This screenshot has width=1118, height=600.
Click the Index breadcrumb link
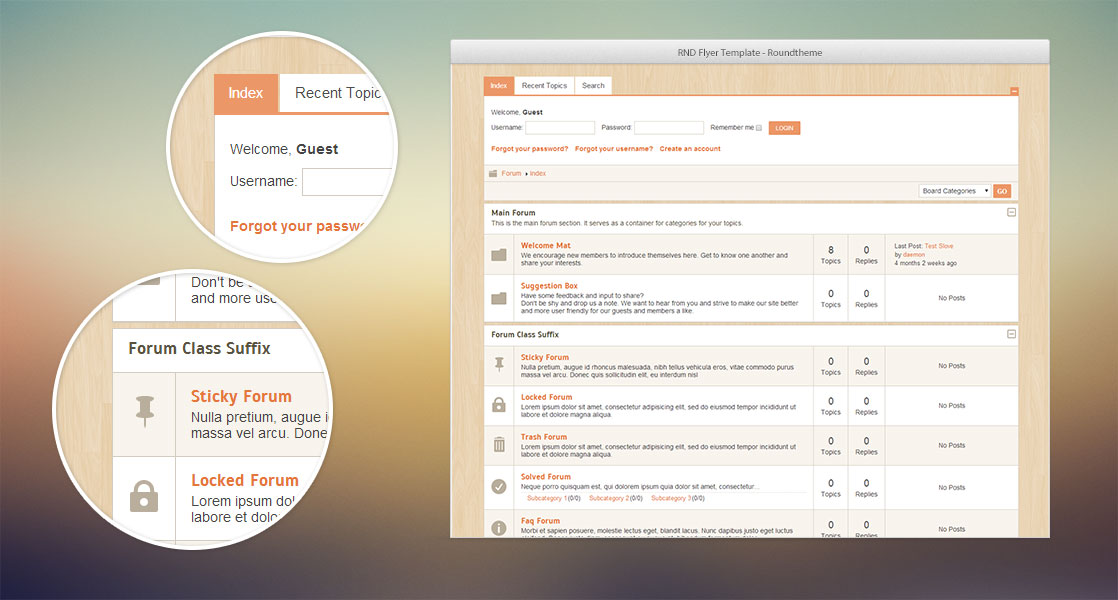pyautogui.click(x=538, y=173)
